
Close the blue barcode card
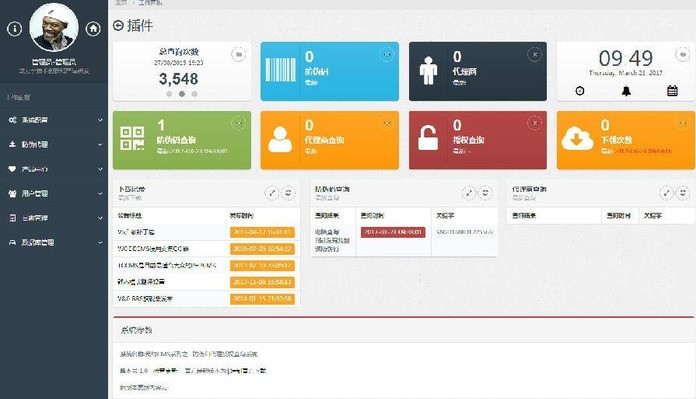tap(387, 55)
